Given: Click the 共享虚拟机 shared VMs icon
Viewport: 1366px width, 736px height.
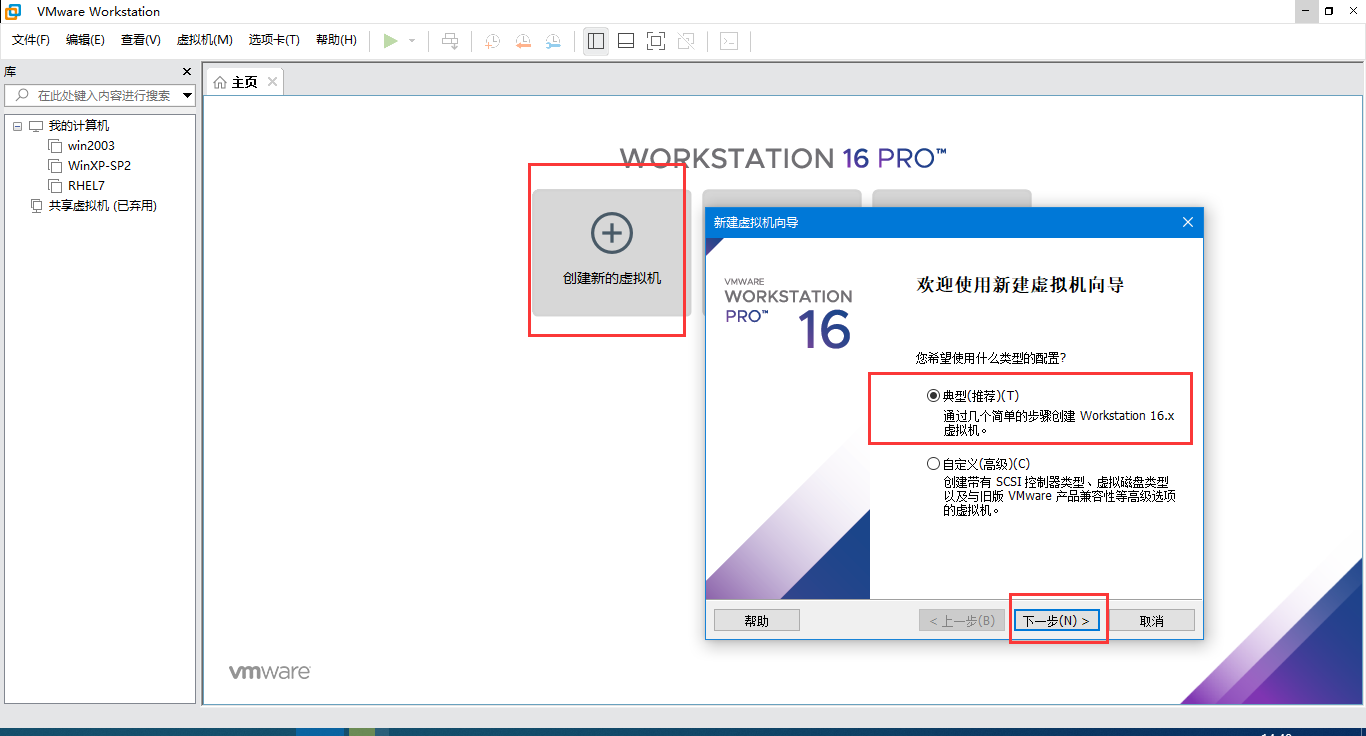Looking at the screenshot, I should click(37, 206).
